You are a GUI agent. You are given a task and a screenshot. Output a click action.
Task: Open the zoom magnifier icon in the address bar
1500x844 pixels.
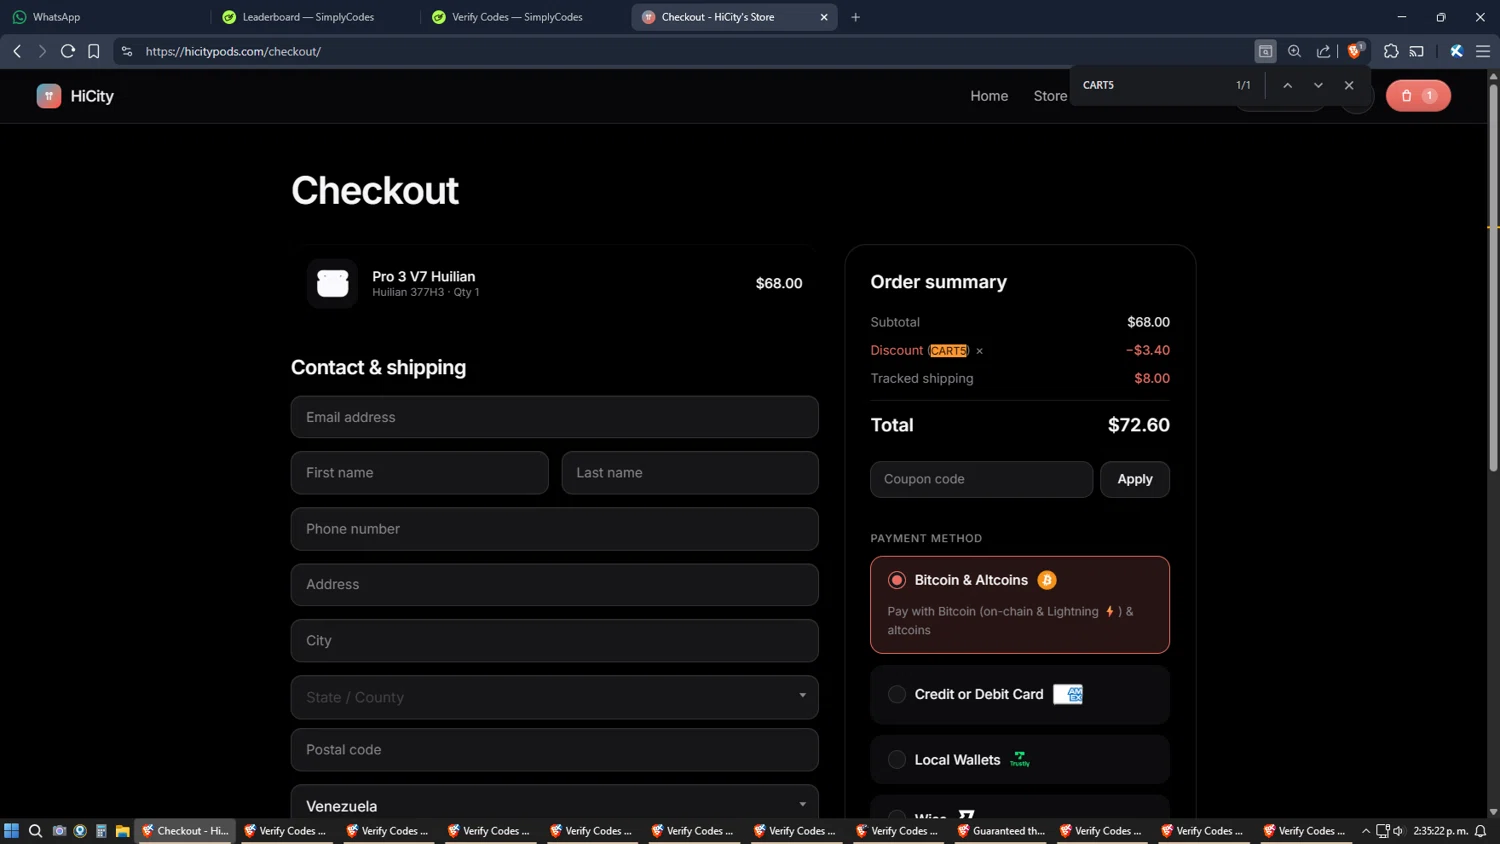pyautogui.click(x=1295, y=51)
